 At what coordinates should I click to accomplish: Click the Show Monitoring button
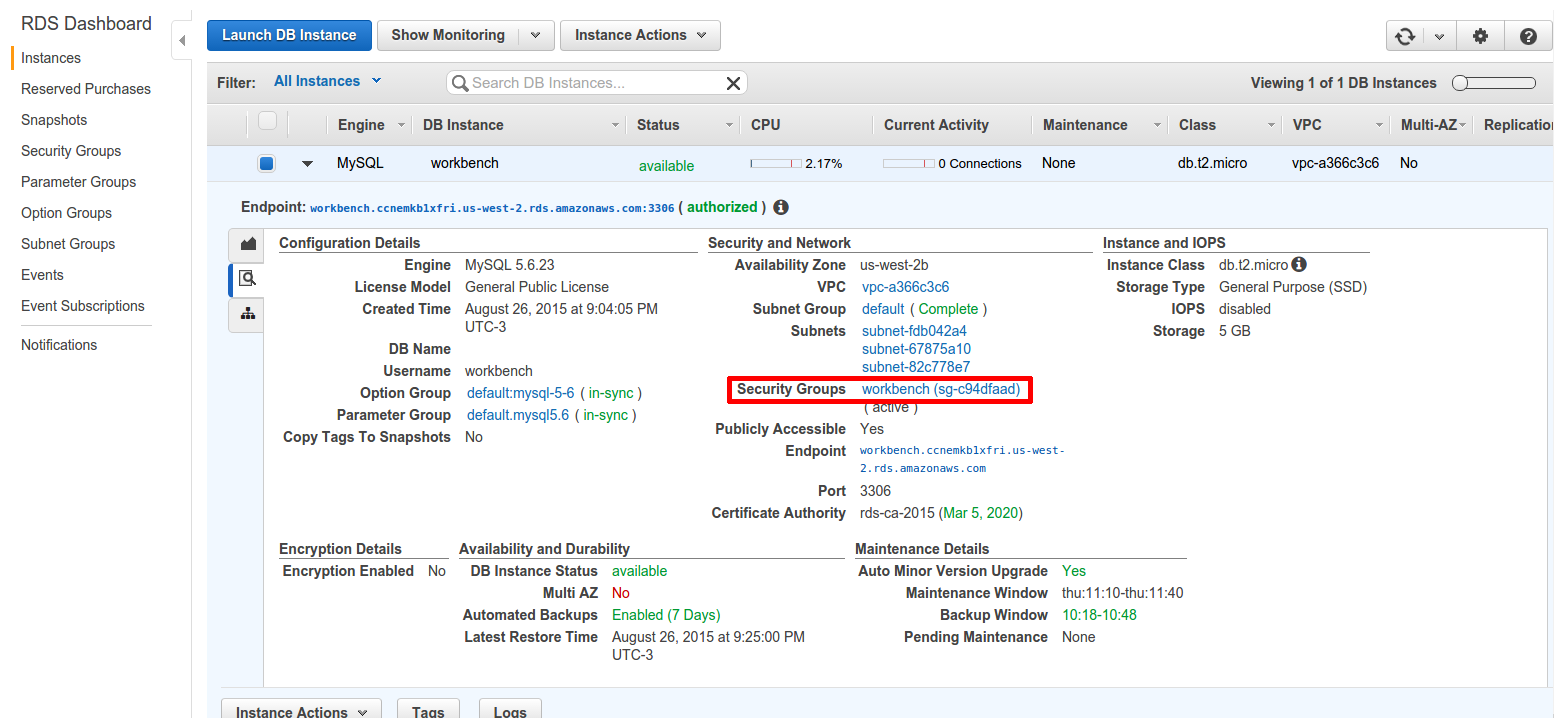tap(448, 35)
